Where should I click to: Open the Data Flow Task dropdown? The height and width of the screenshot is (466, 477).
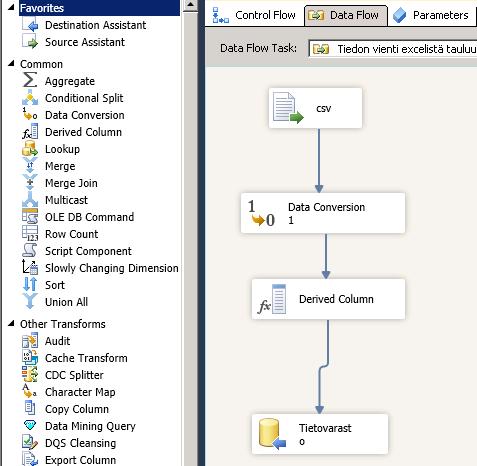pyautogui.click(x=393, y=49)
